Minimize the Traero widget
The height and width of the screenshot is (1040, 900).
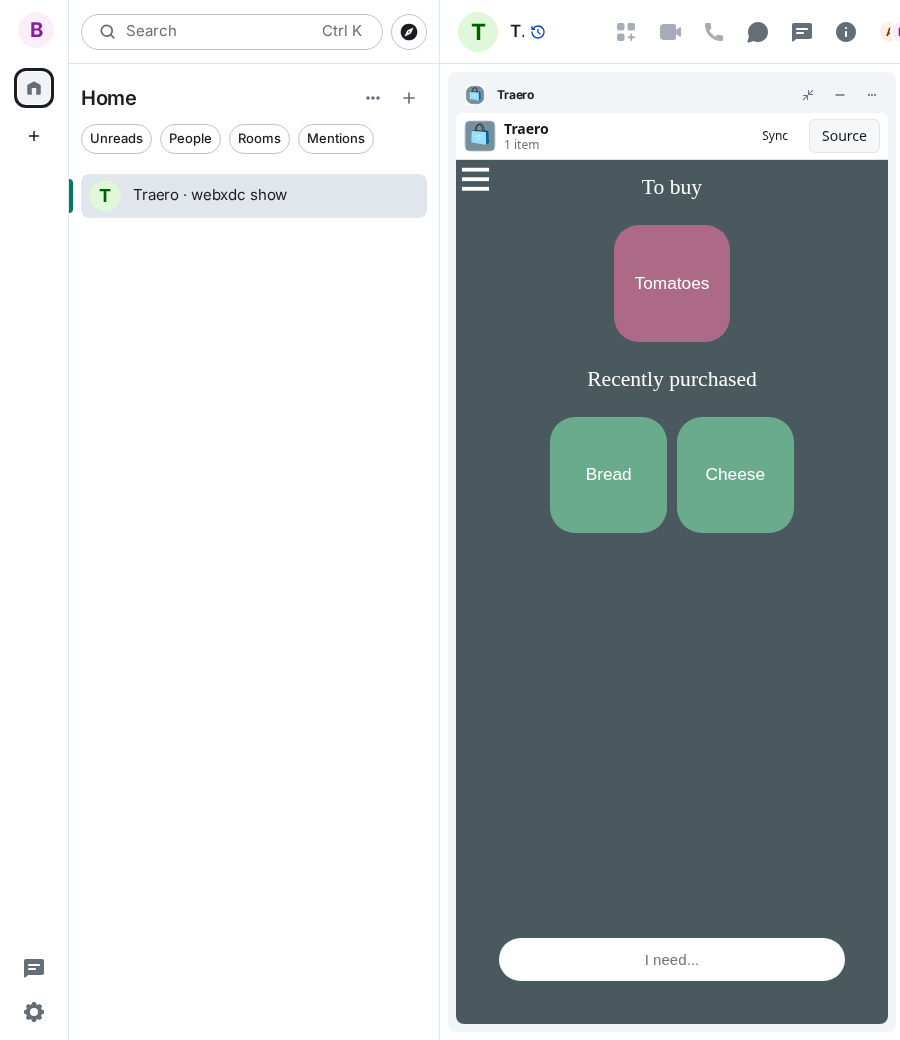[840, 95]
